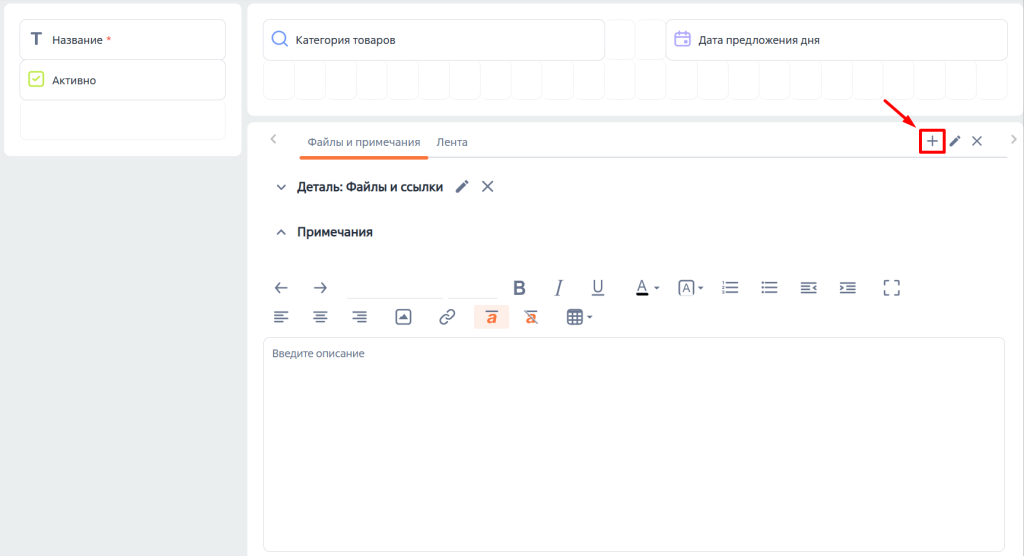1024x556 pixels.
Task: Toggle the Активно checkbox
Action: [x=36, y=79]
